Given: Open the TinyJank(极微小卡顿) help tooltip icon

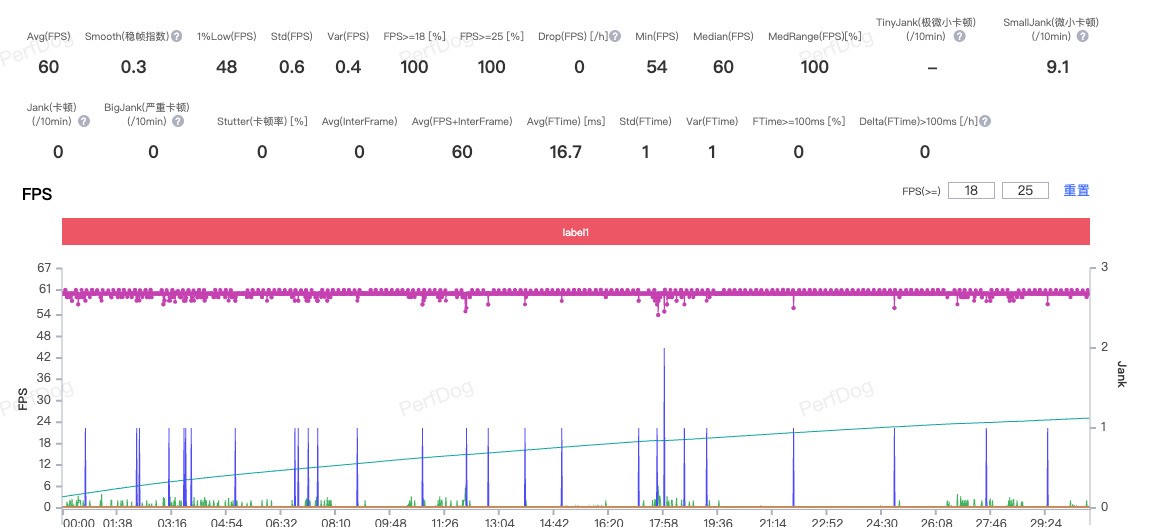Looking at the screenshot, I should 959,36.
